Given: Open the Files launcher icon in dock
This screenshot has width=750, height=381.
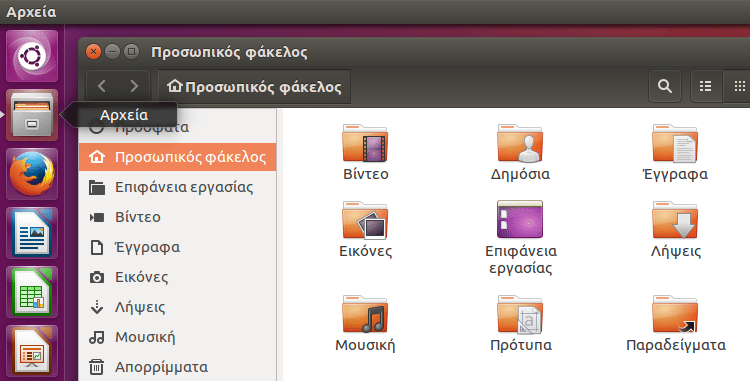Looking at the screenshot, I should click(x=32, y=115).
